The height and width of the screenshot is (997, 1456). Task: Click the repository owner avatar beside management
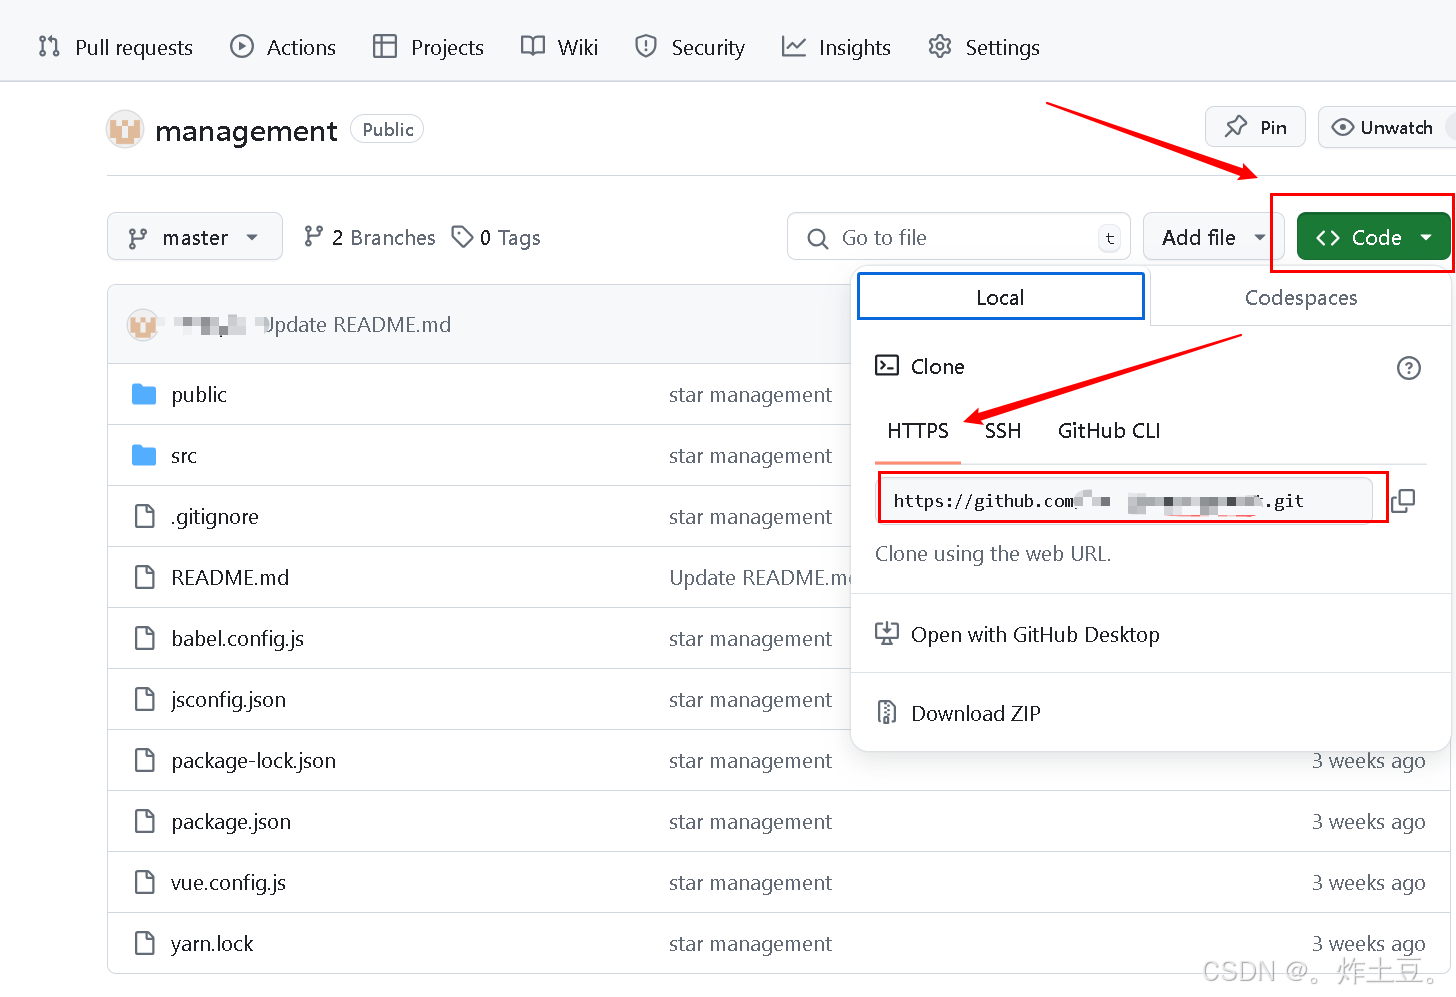(125, 130)
